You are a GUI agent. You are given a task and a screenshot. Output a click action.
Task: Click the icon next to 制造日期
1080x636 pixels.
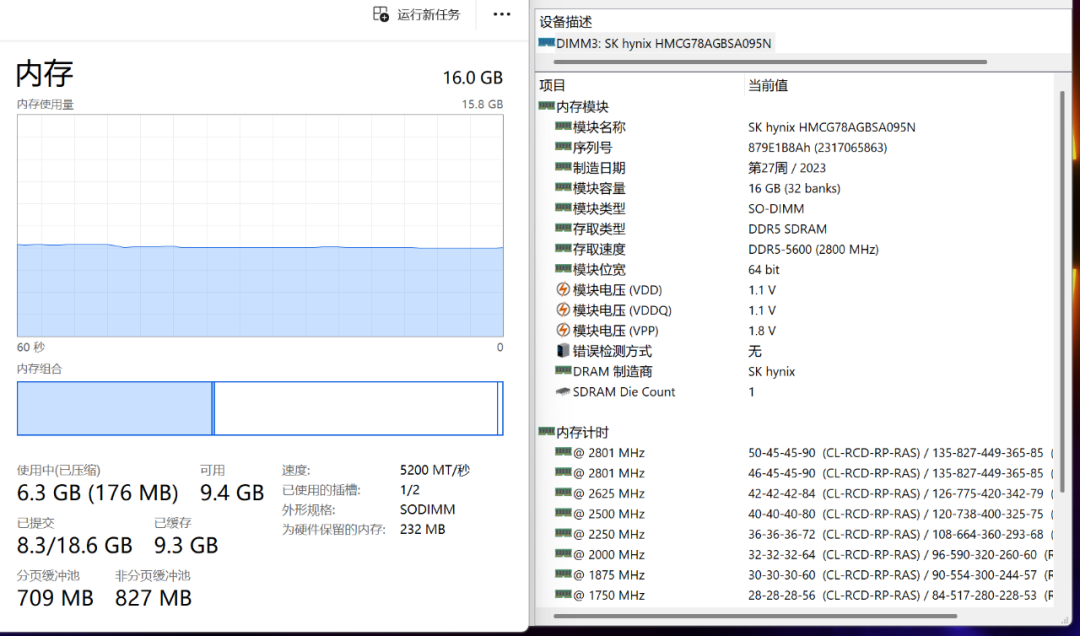tap(563, 167)
